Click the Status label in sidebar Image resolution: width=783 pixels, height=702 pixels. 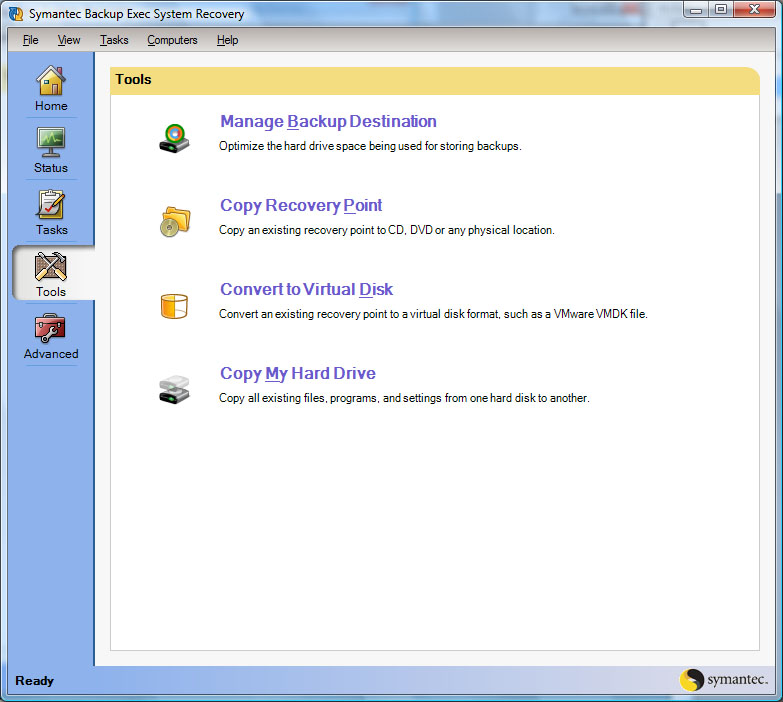click(51, 168)
